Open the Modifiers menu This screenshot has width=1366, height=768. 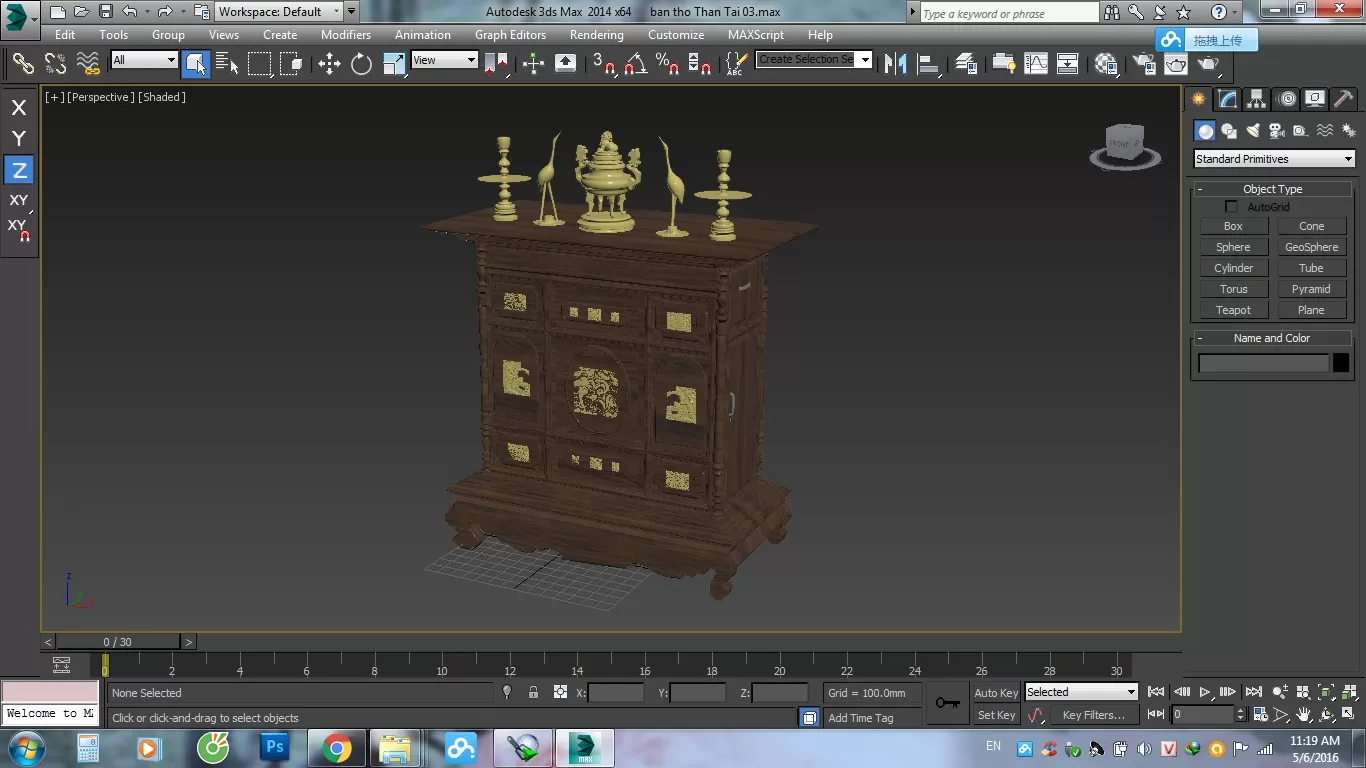click(345, 34)
